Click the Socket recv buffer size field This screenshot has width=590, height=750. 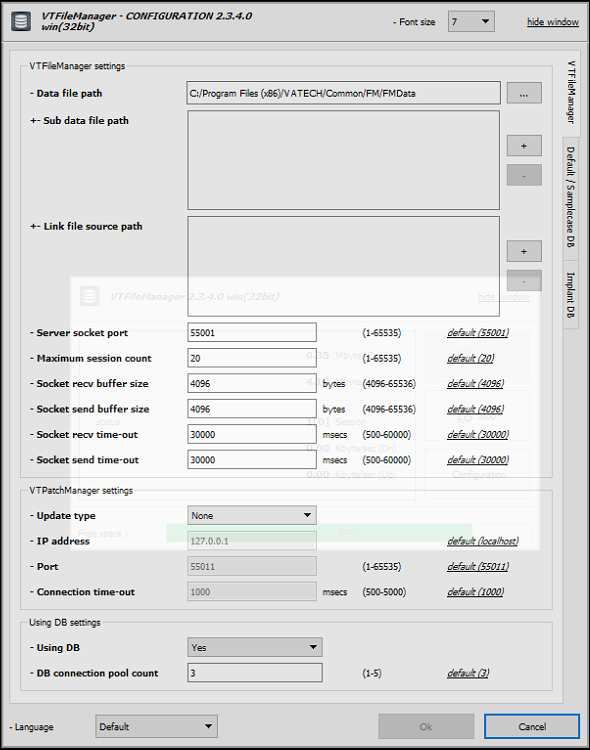click(252, 383)
